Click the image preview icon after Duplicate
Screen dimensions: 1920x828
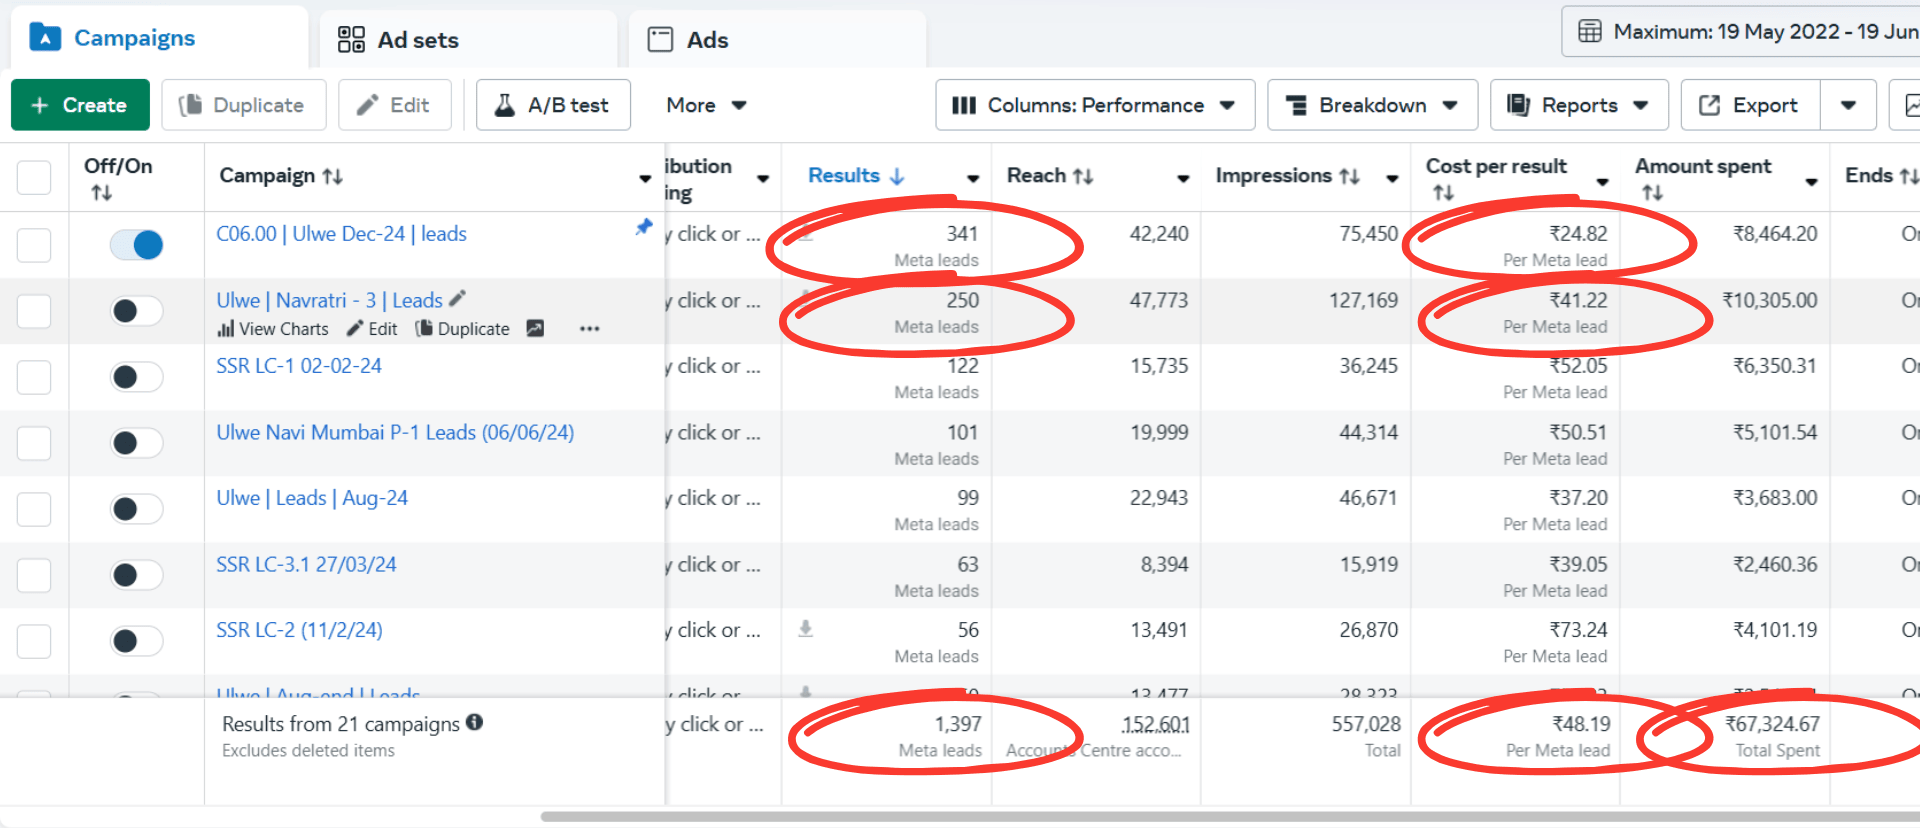pos(536,329)
